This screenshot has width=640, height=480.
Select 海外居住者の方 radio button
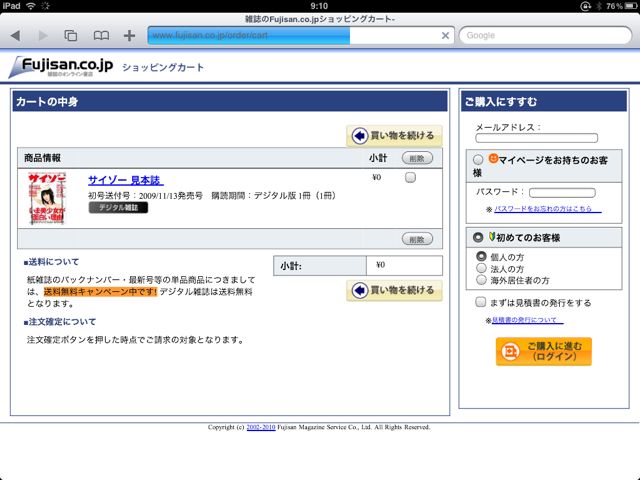(x=481, y=280)
